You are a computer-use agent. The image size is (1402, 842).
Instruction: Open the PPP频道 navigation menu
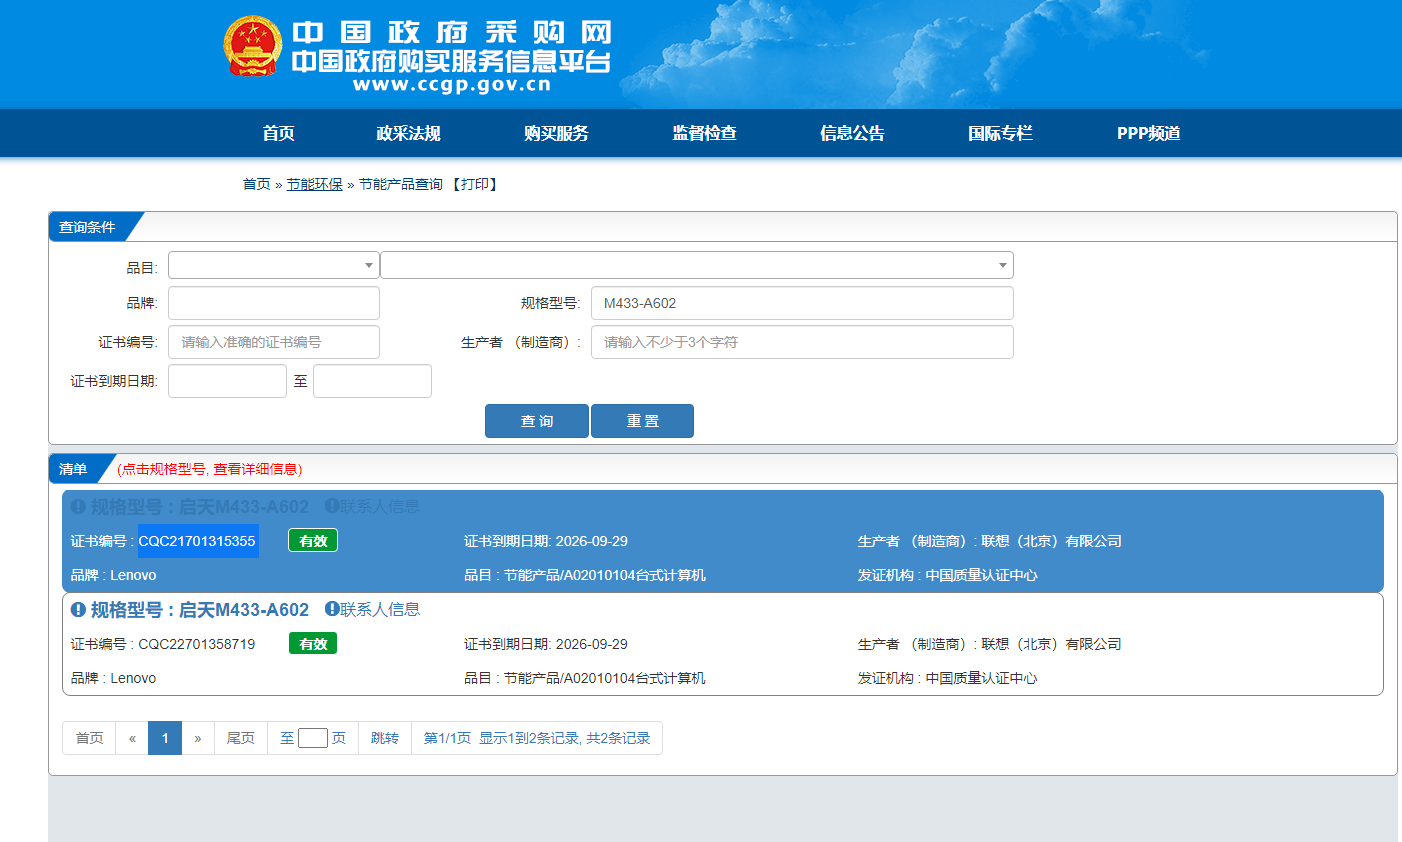click(1148, 133)
